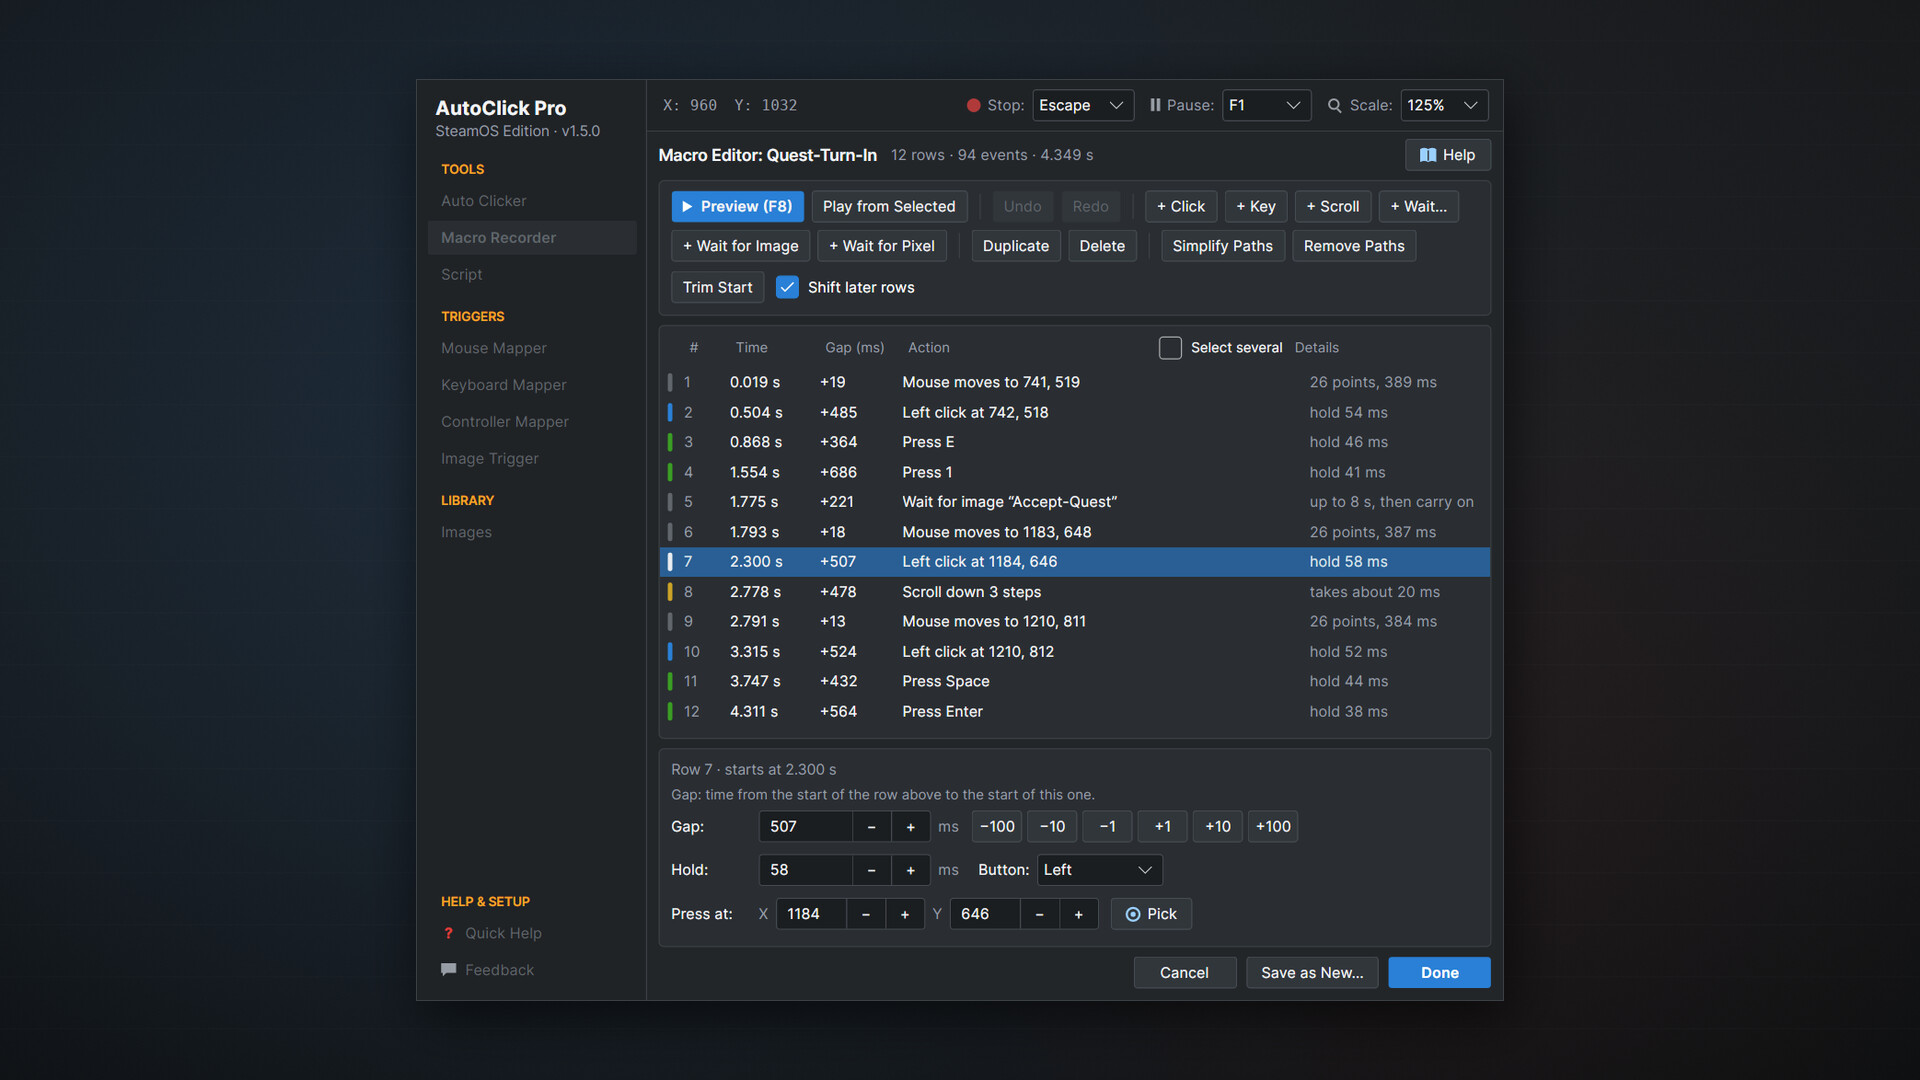Click the +100 gap adjustment

[1272, 827]
